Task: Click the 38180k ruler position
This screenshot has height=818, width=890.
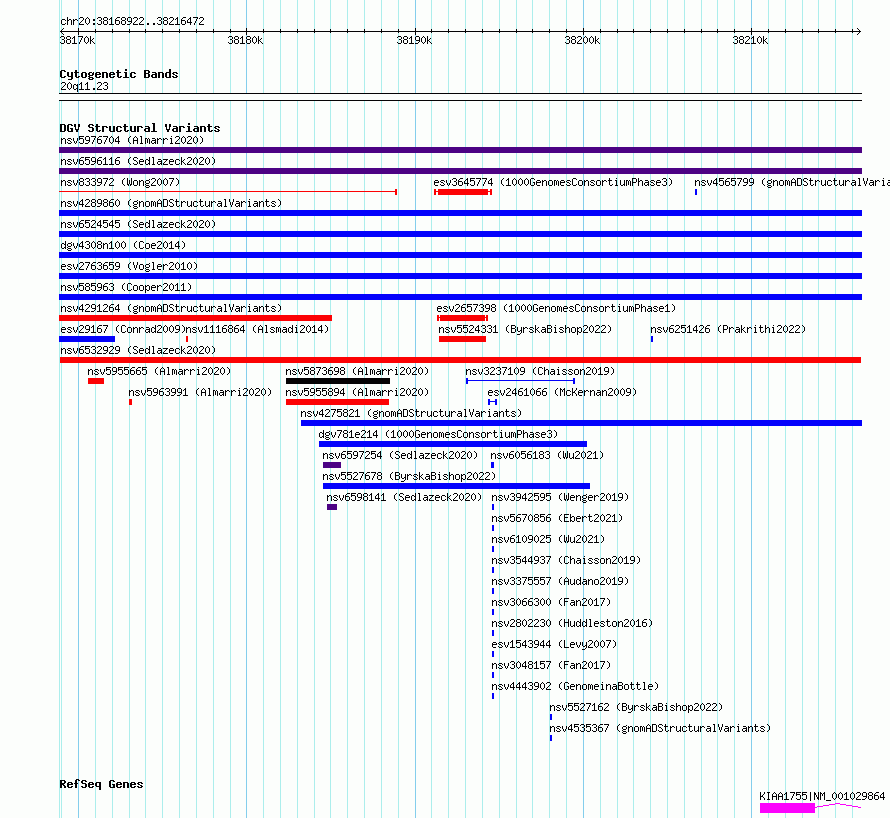Action: click(245, 40)
